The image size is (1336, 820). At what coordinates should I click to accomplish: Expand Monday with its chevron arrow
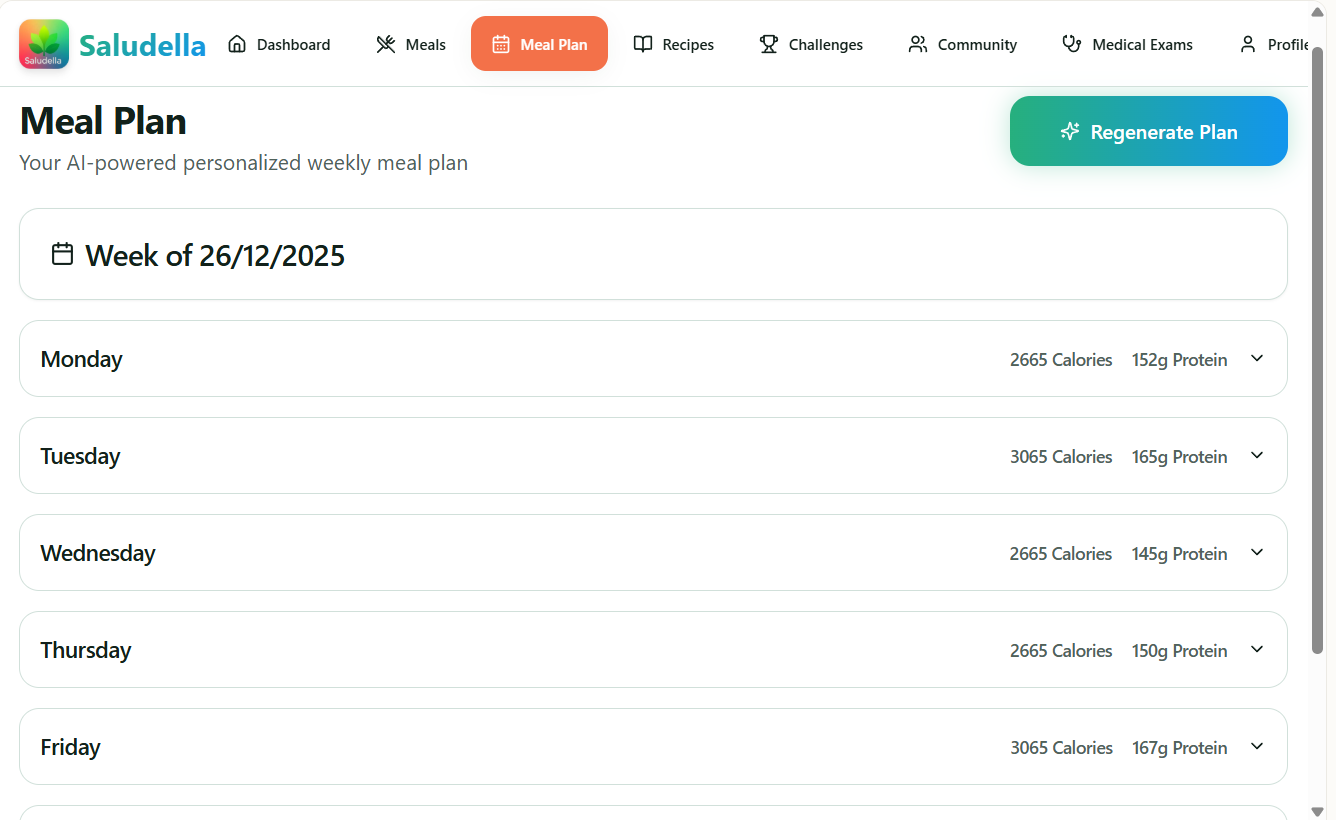click(x=1257, y=358)
